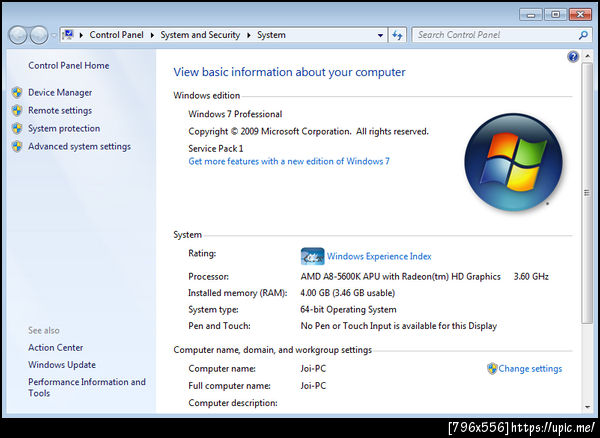Click the computer icon in address bar
This screenshot has height=438, width=600.
[68, 35]
